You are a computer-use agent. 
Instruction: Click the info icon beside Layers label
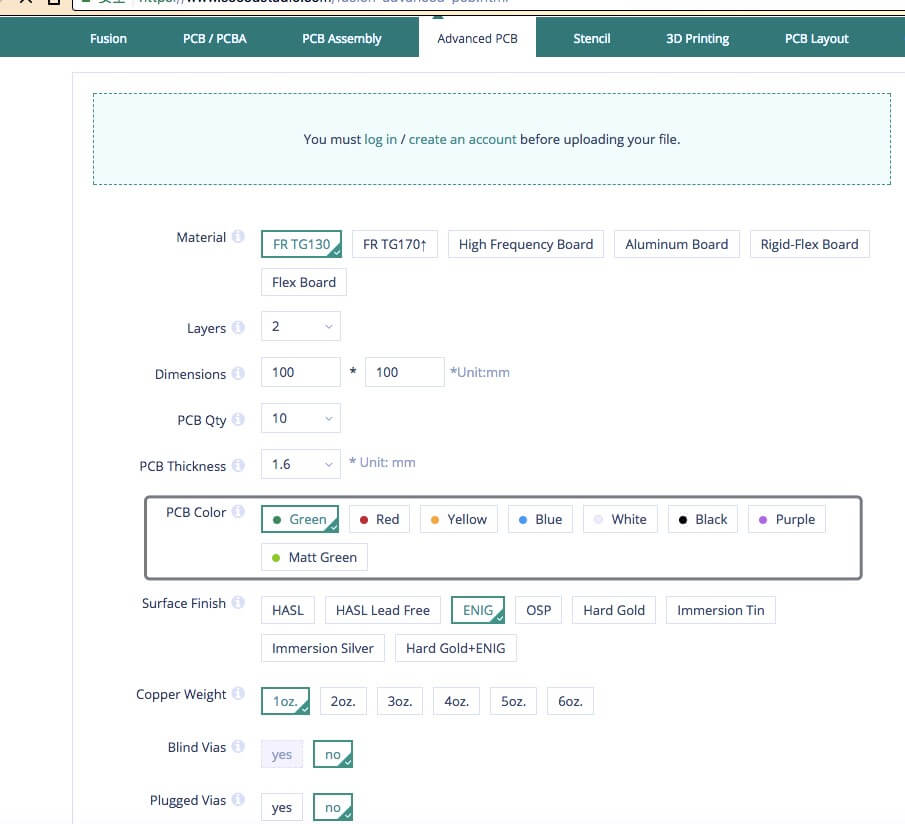(238, 328)
